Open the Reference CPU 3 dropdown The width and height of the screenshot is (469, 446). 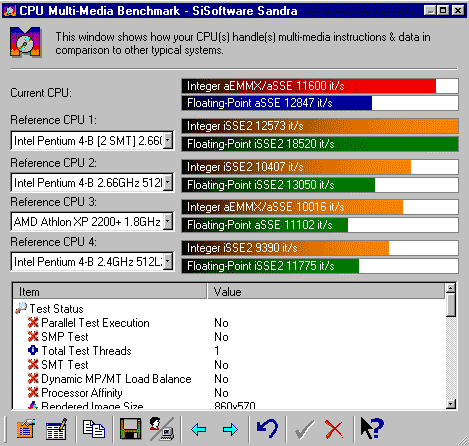(168, 221)
